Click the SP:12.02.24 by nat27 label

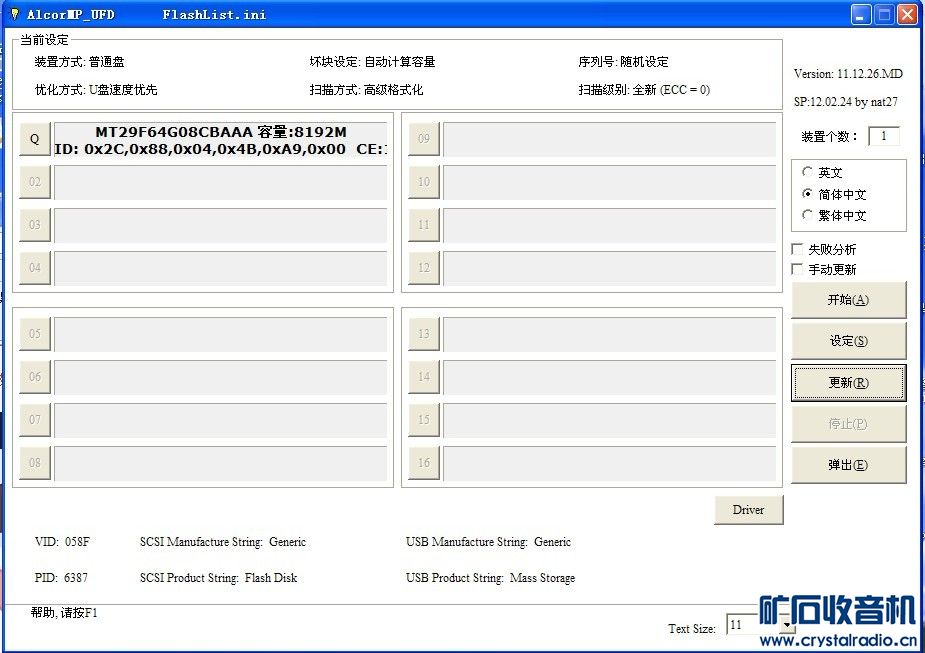point(845,101)
